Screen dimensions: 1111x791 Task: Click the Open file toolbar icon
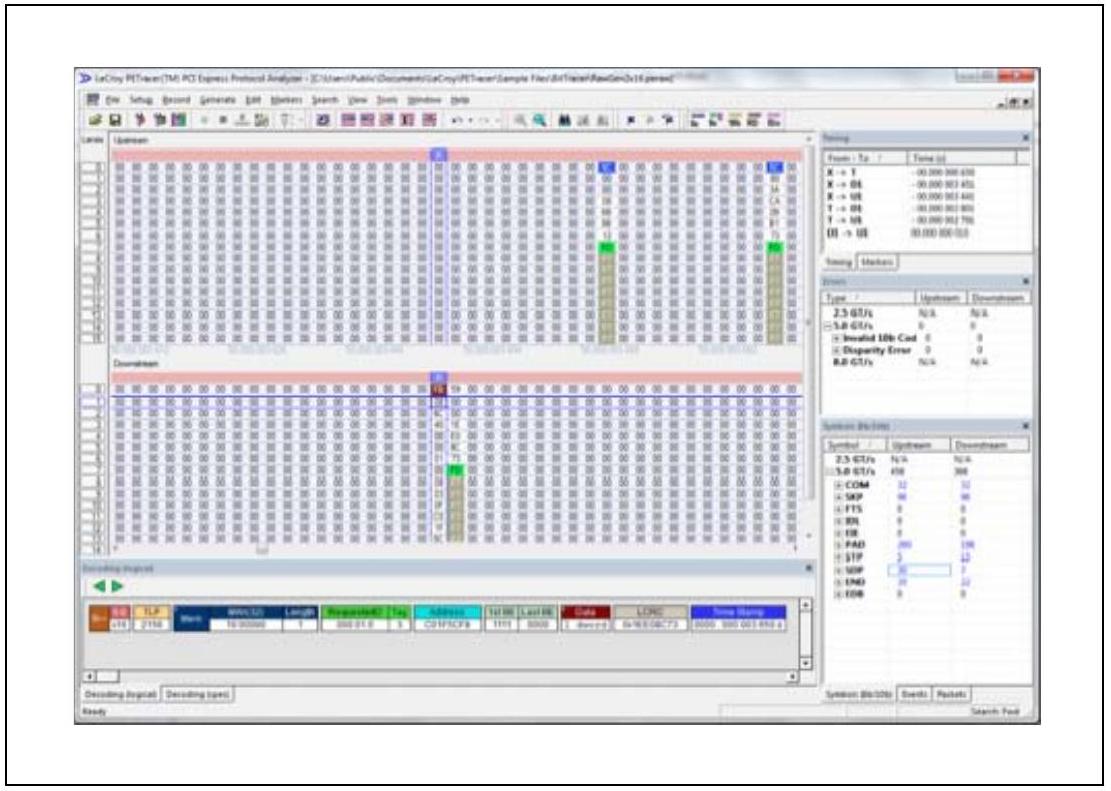pos(96,120)
